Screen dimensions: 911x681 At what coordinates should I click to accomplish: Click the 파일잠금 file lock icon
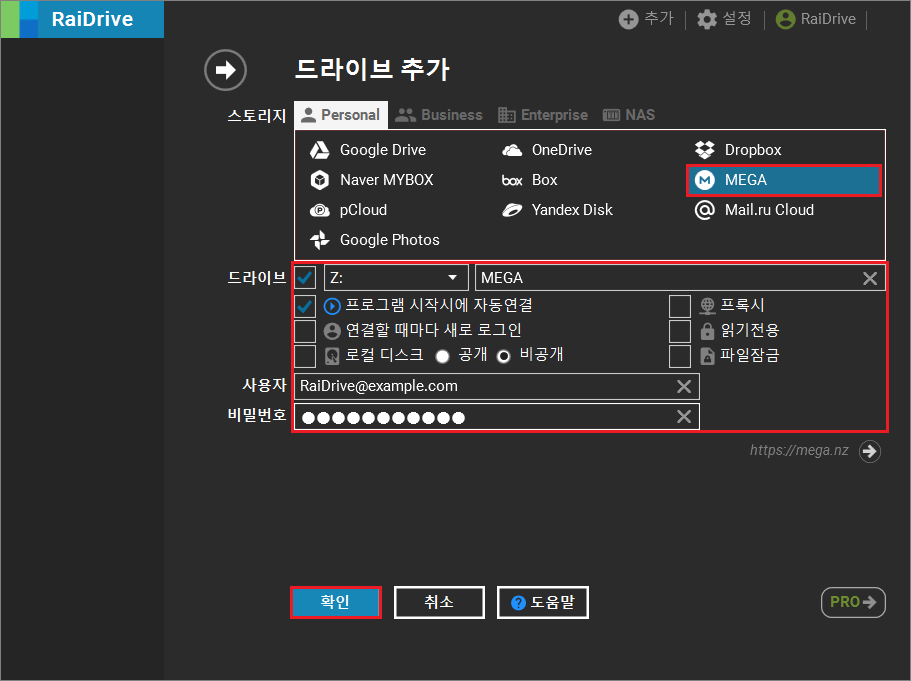(707, 356)
